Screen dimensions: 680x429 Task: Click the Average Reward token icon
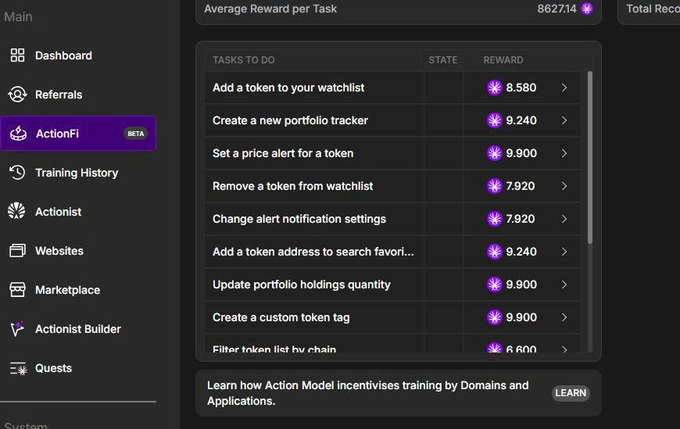click(587, 8)
